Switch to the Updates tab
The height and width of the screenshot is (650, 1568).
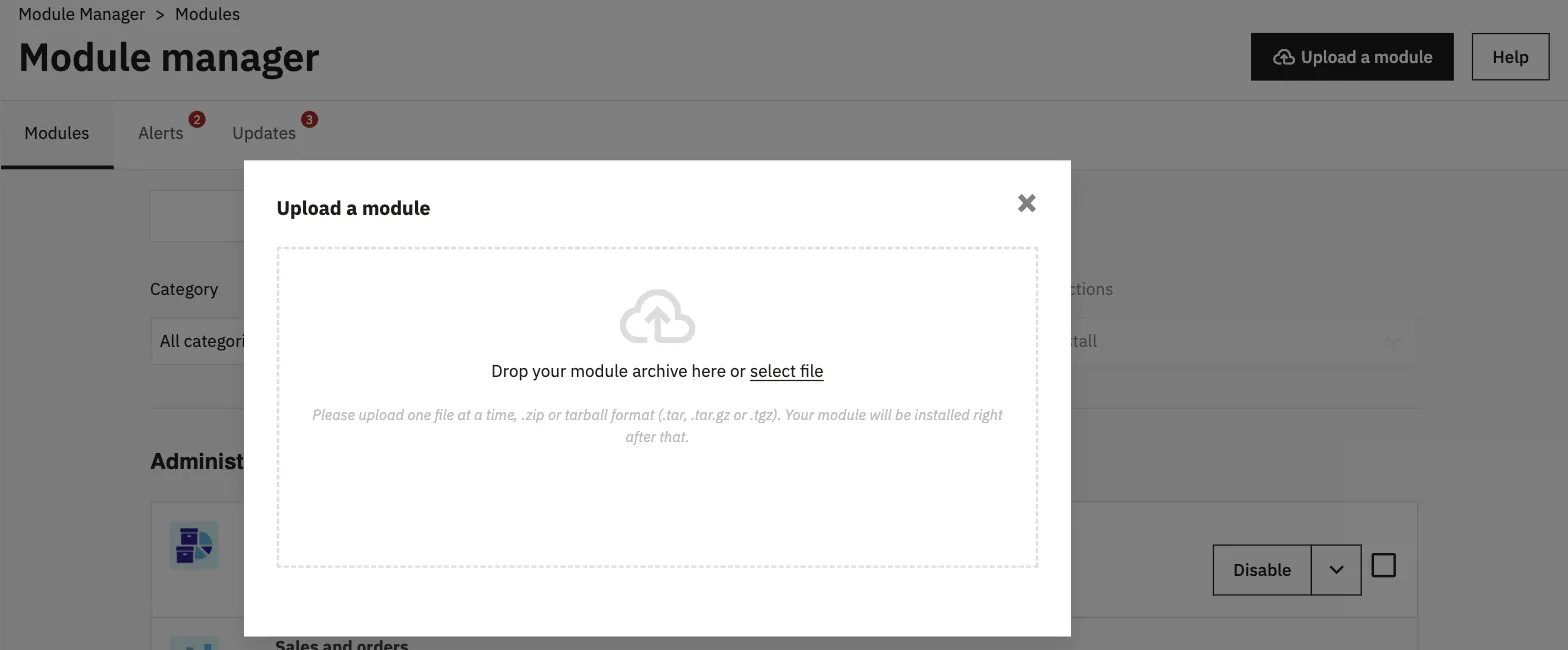(264, 133)
